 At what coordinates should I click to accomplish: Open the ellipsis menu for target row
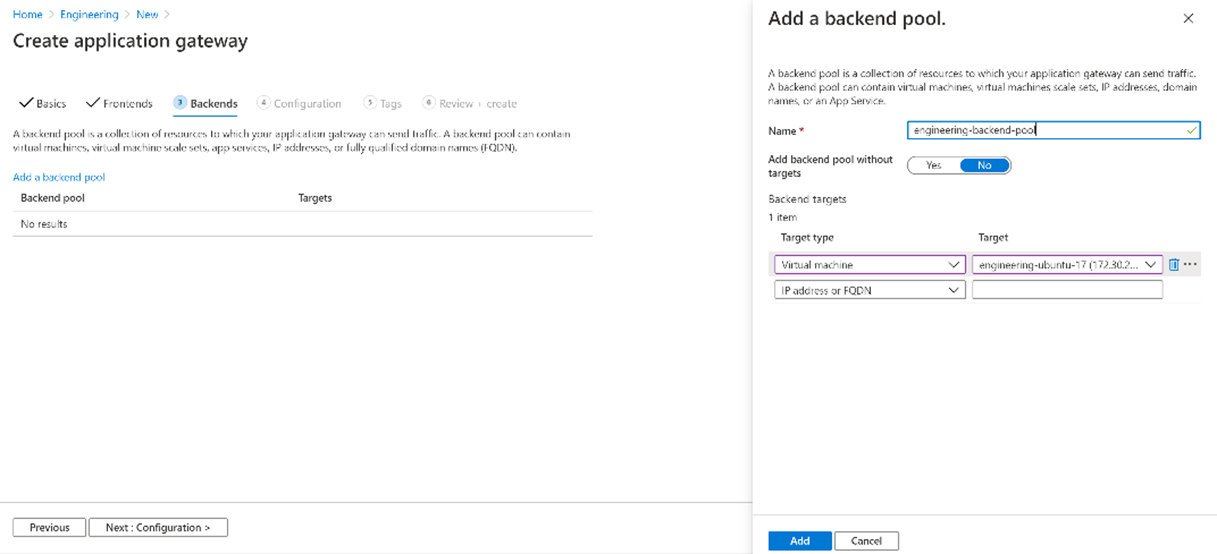(x=1190, y=265)
